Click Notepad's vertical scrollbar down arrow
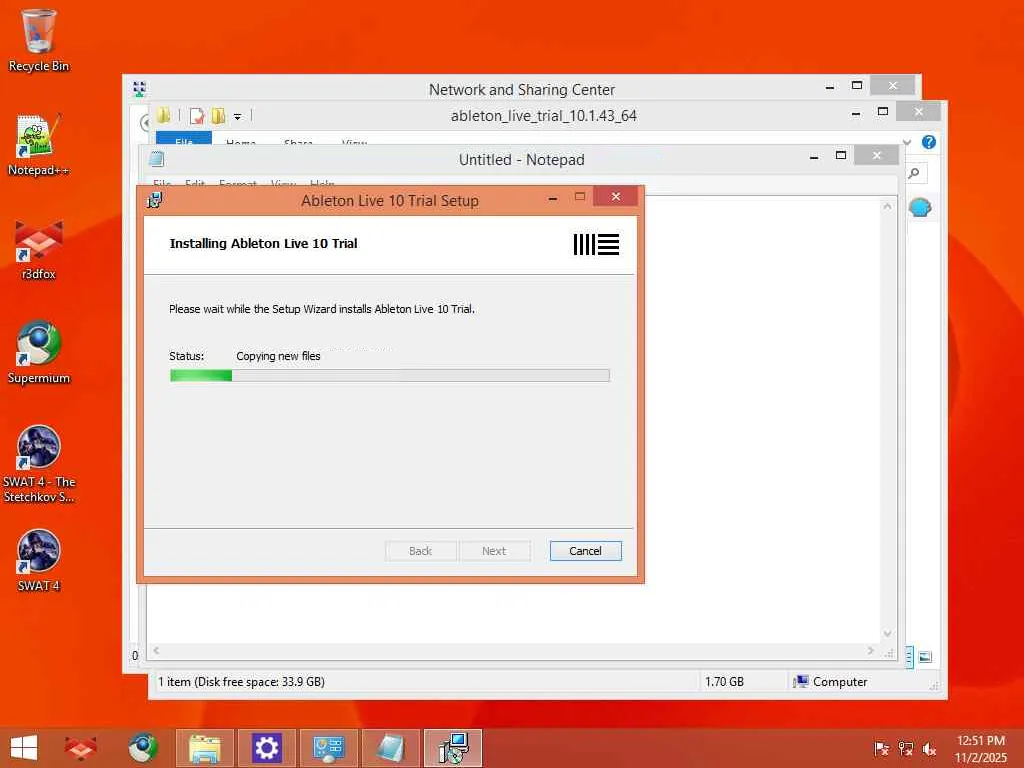1024x768 pixels. 887,633
